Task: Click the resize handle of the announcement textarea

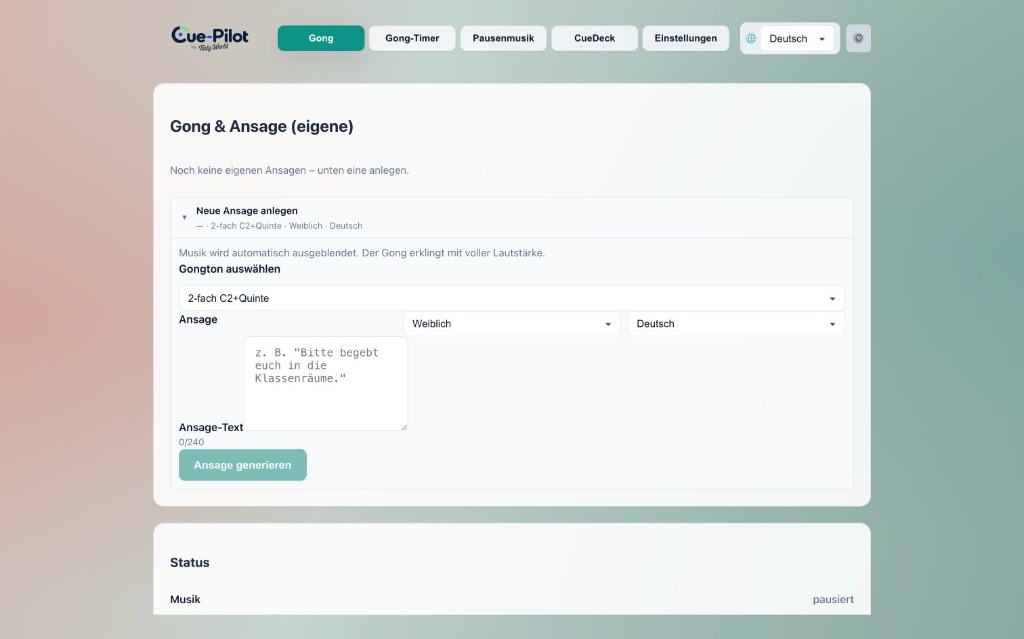Action: [404, 427]
